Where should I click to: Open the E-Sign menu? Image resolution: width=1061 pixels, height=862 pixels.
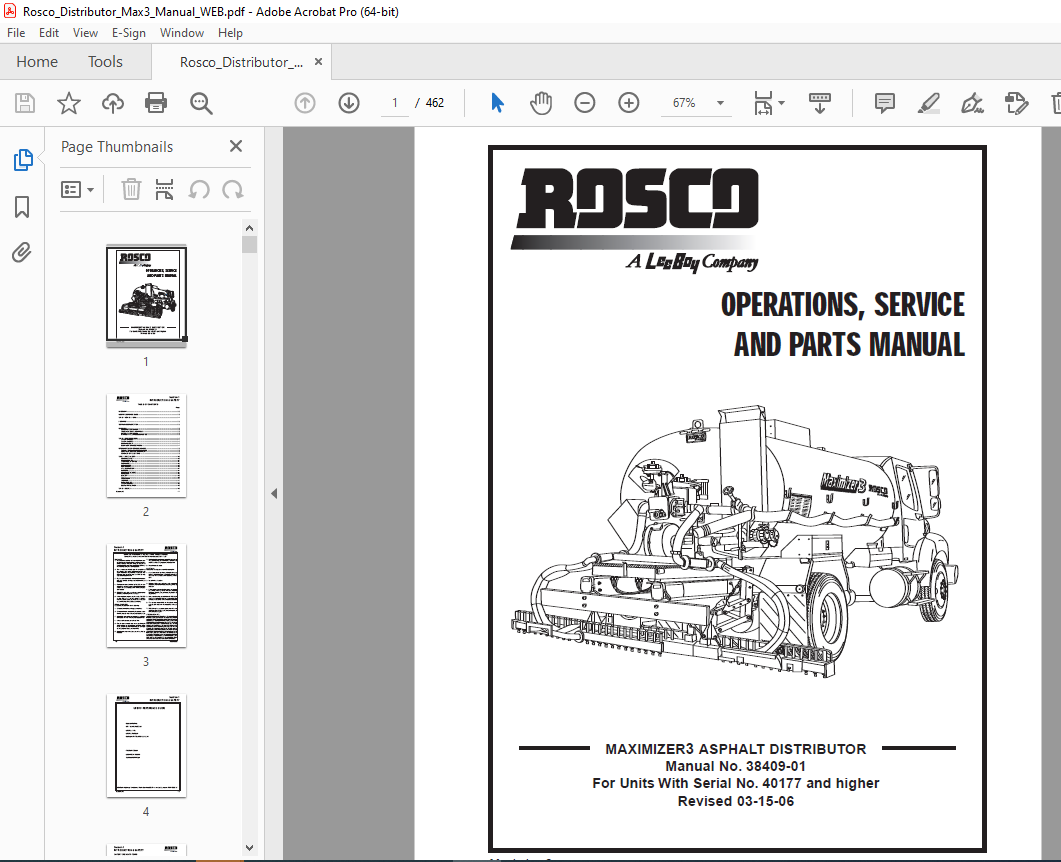(129, 32)
